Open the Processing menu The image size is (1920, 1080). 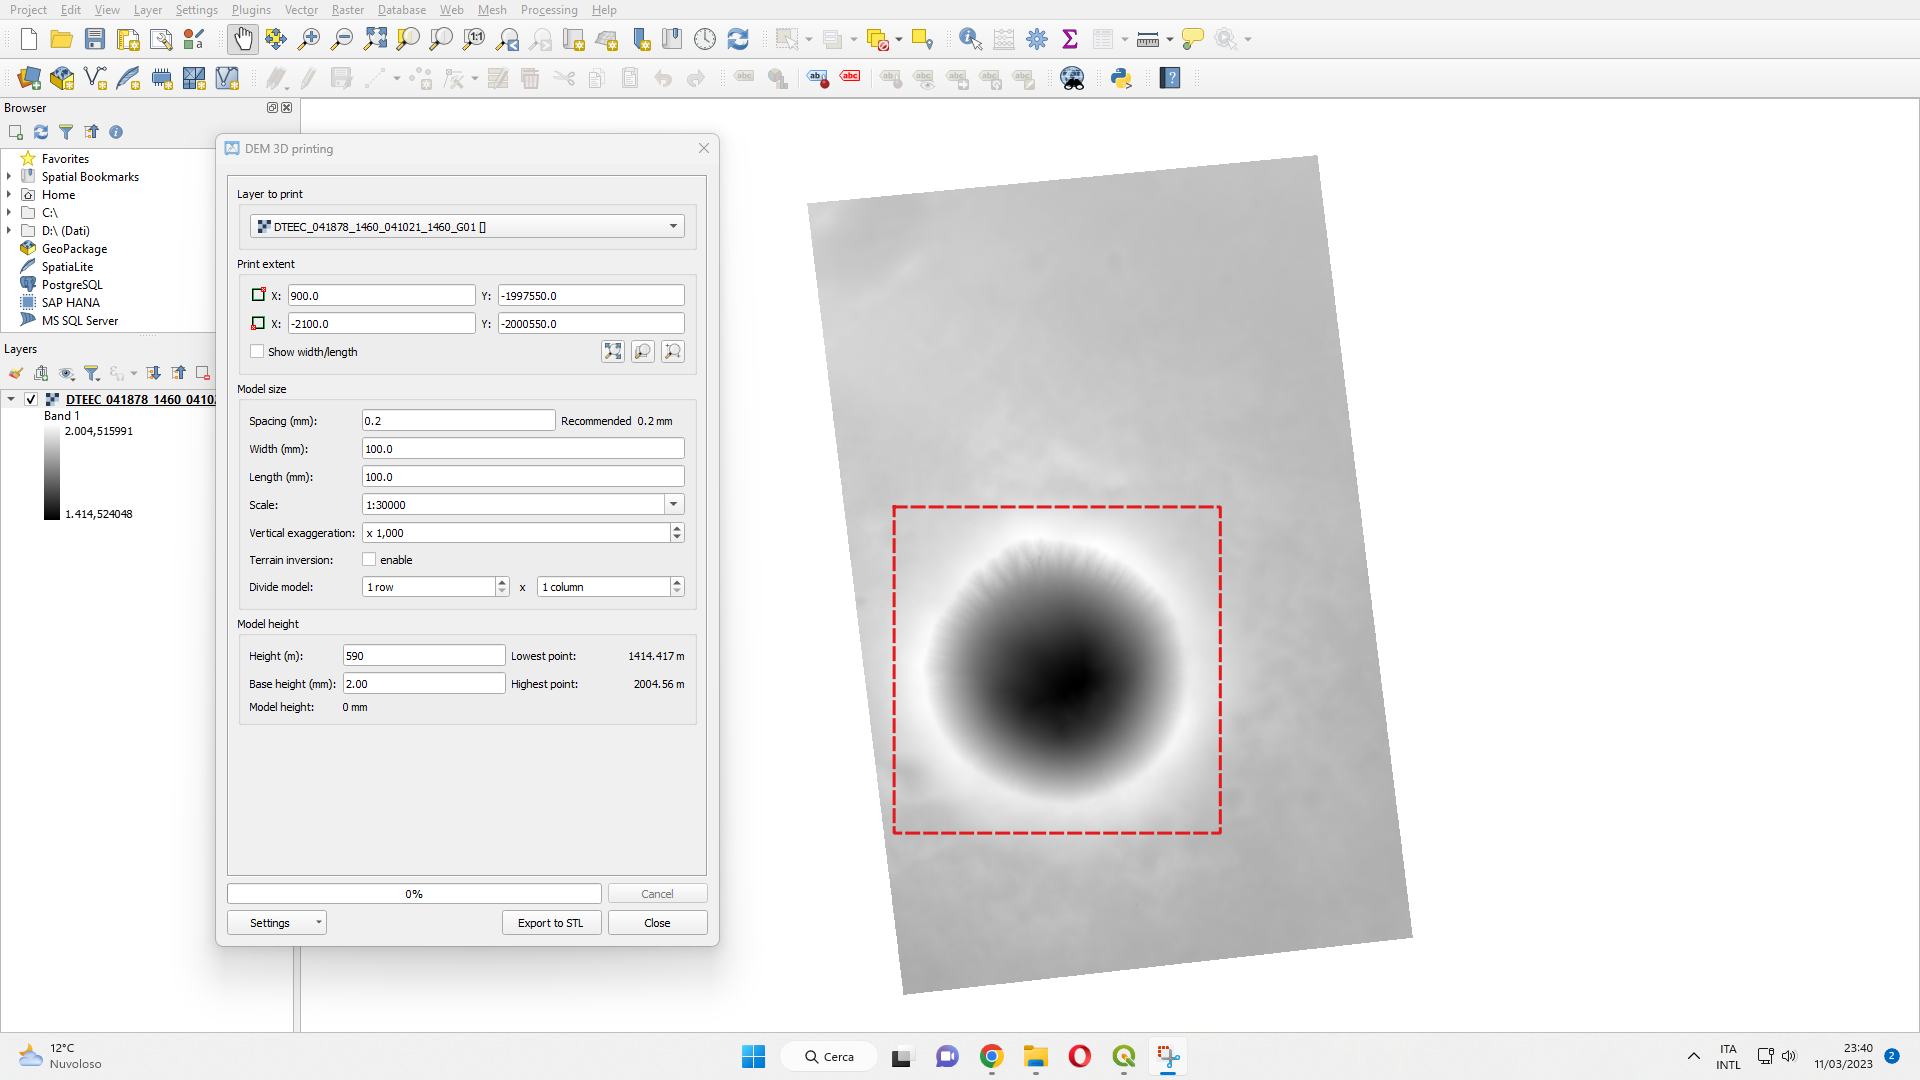(x=549, y=10)
